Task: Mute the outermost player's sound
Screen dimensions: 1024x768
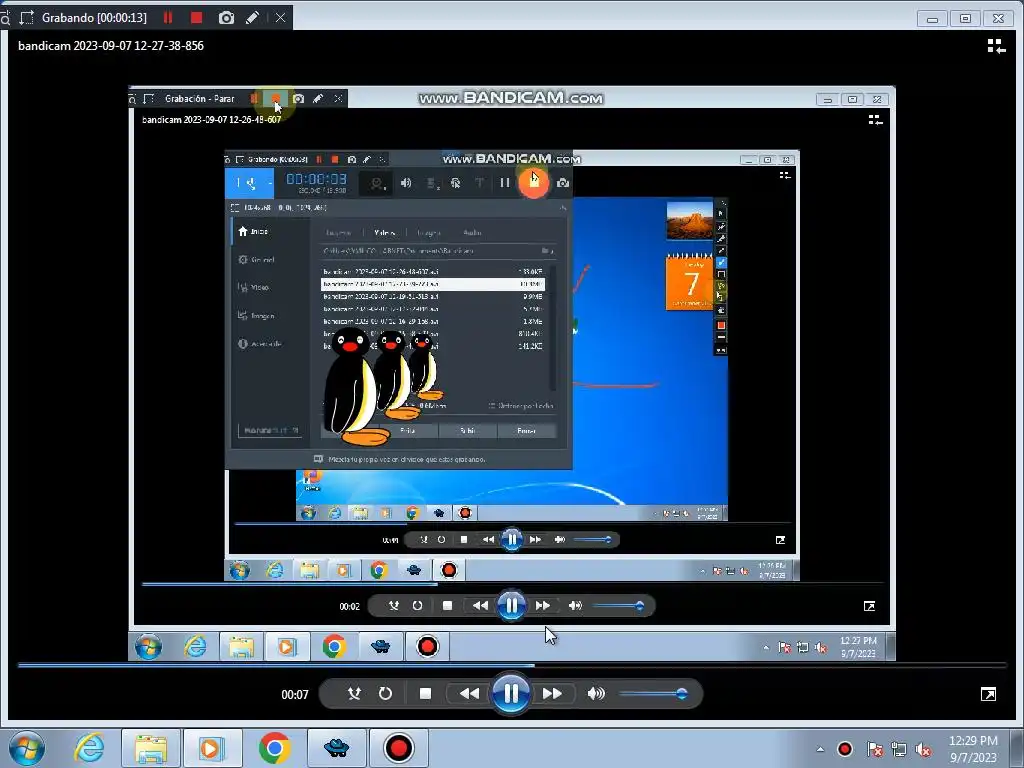Action: coord(596,694)
